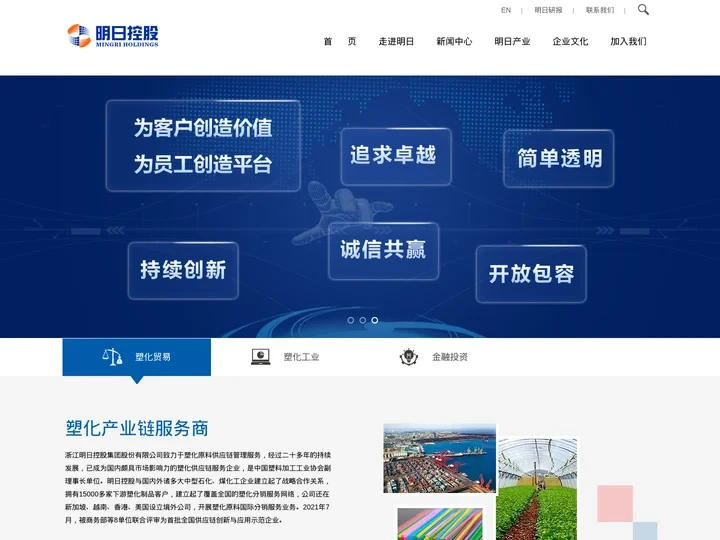720x540 pixels.
Task: Click the 追求卓越 banner box
Action: pyautogui.click(x=396, y=156)
